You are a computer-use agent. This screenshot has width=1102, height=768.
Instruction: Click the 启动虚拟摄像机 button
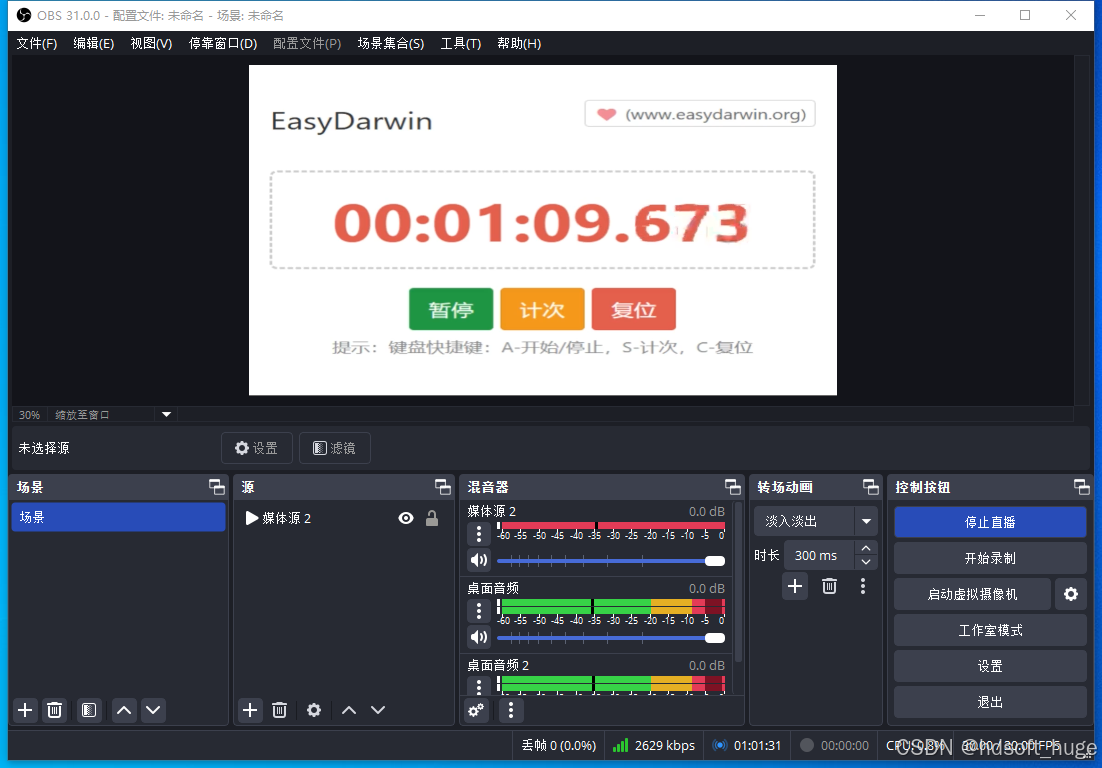[973, 594]
